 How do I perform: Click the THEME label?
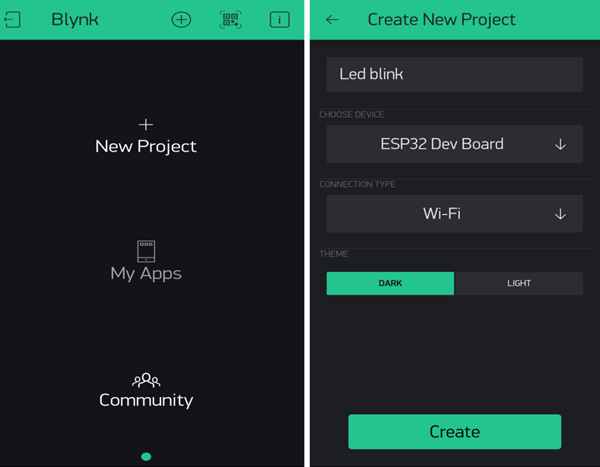[334, 254]
